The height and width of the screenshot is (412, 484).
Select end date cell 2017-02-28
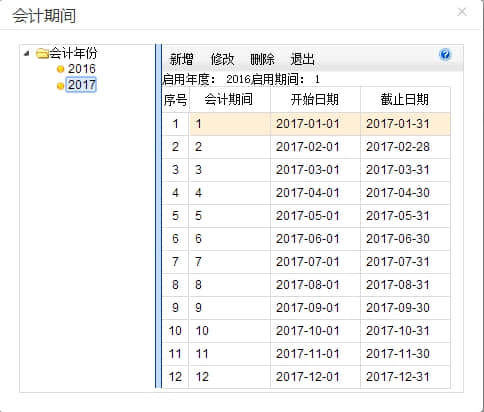click(x=405, y=147)
